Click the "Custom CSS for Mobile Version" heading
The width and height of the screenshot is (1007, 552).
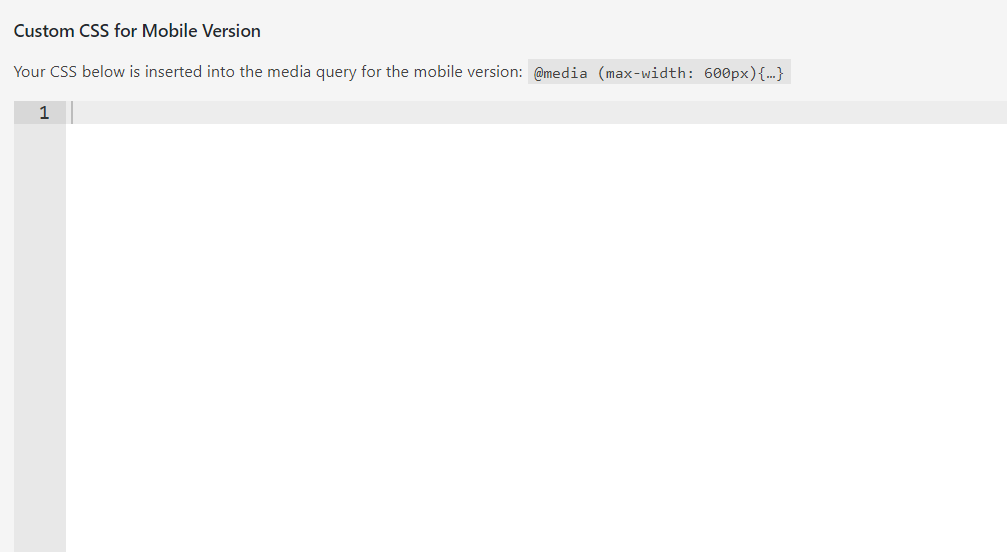click(137, 31)
